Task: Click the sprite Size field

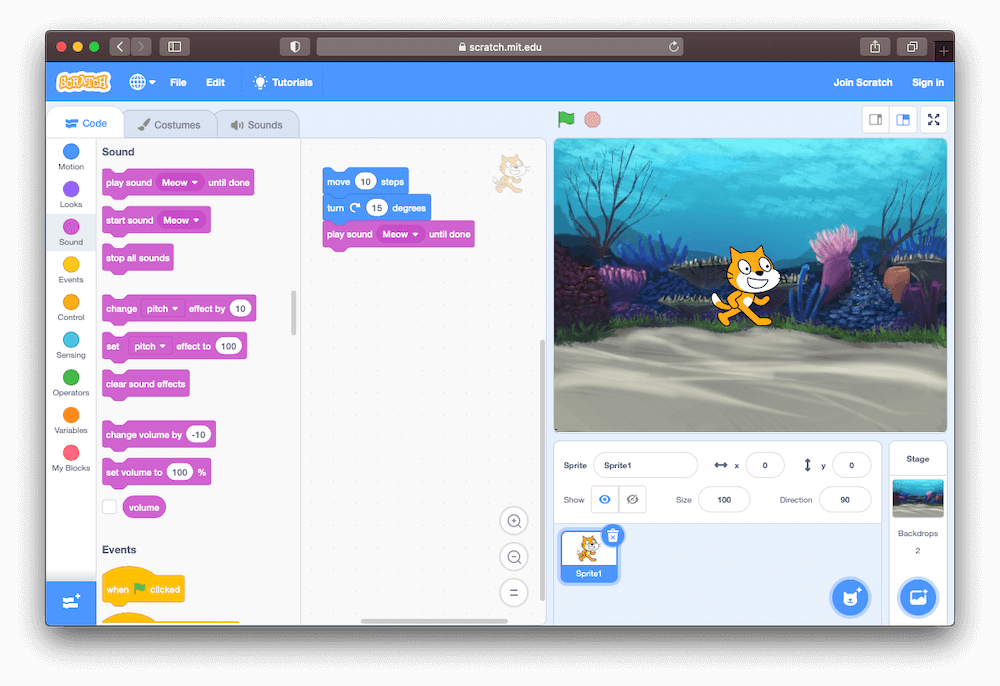Action: click(724, 500)
